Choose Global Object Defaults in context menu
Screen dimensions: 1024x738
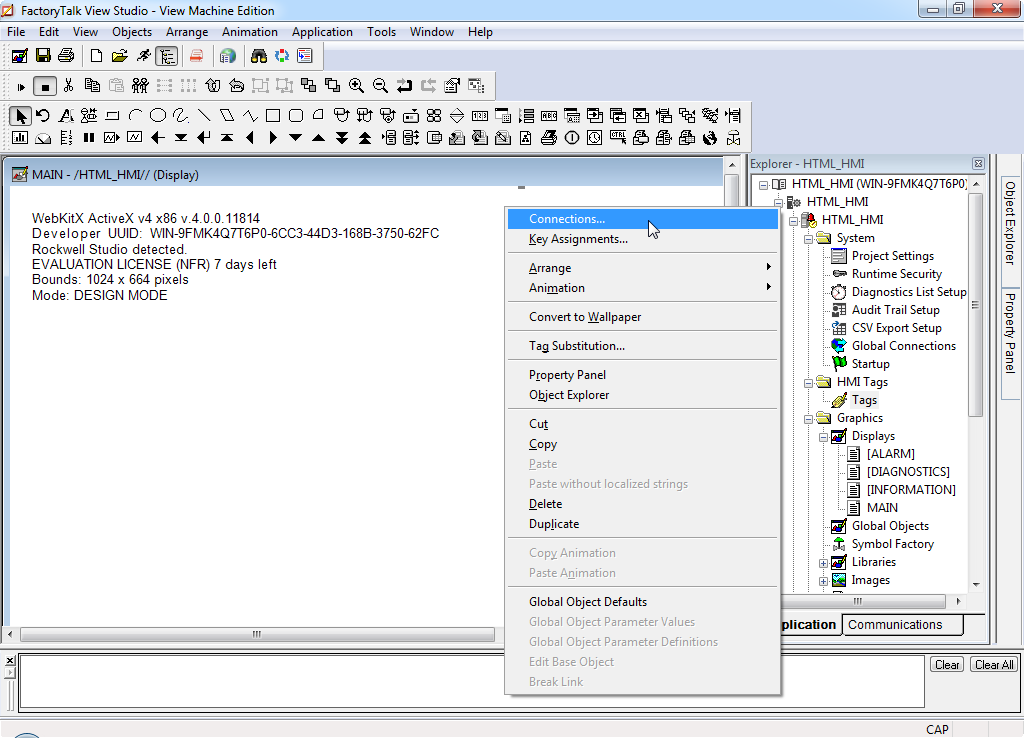[x=643, y=602]
